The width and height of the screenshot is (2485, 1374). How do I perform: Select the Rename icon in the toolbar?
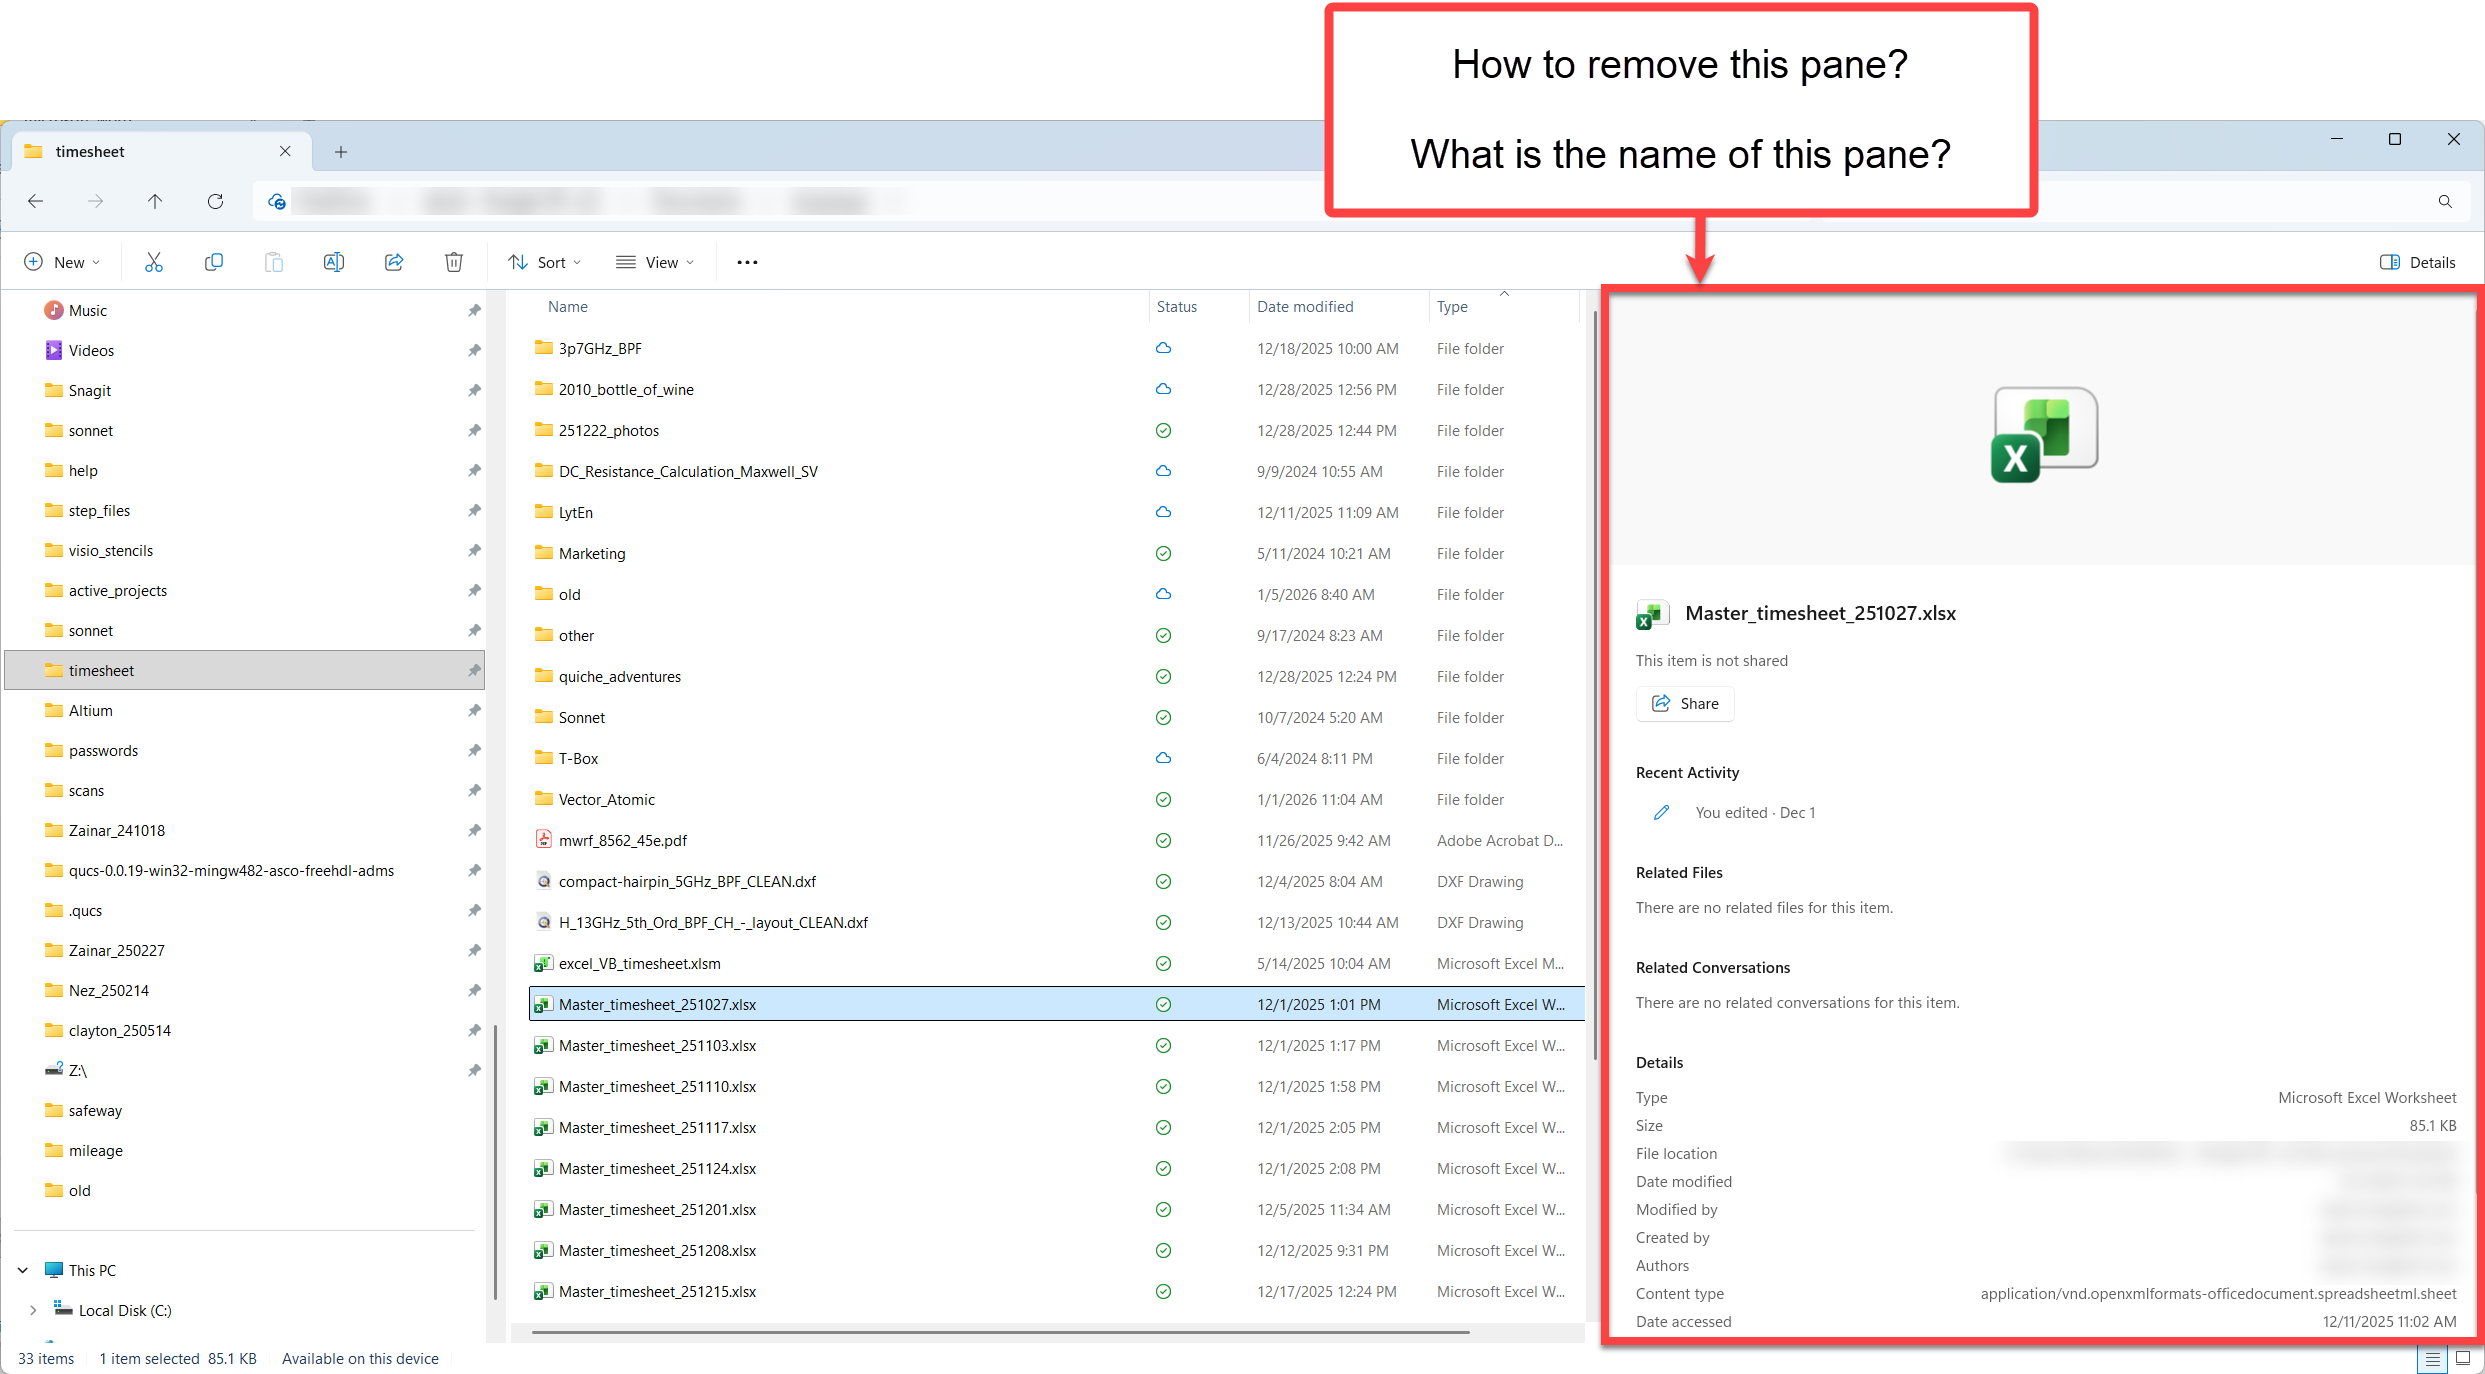click(x=333, y=261)
